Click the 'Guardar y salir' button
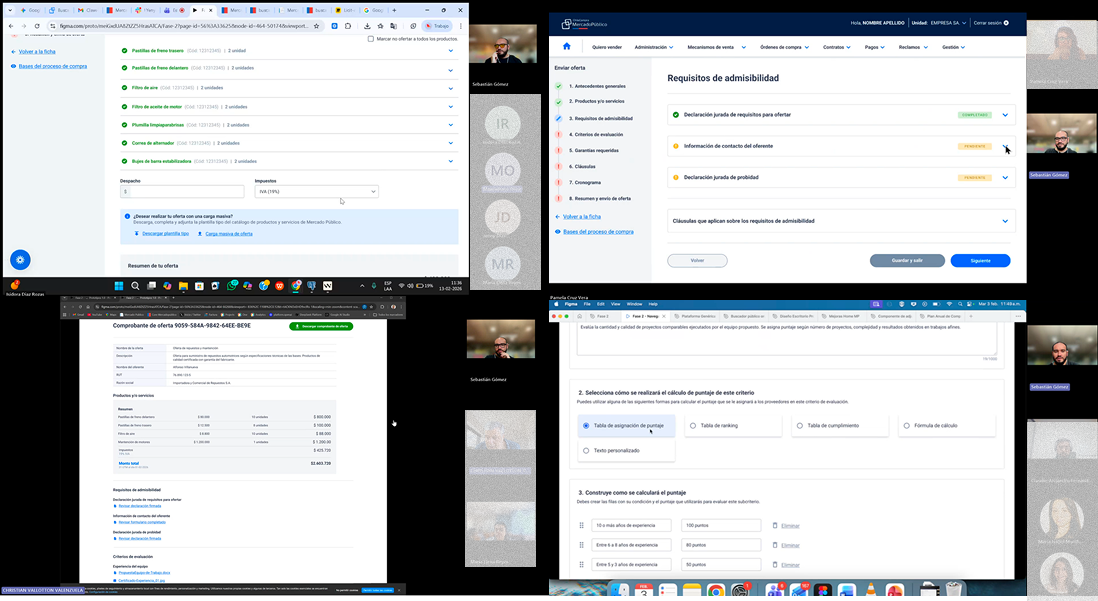The height and width of the screenshot is (601, 1098). coord(907,261)
